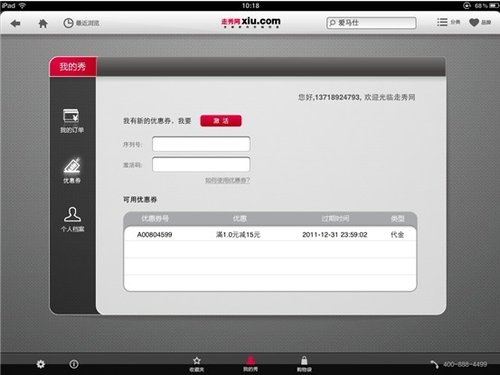The height and width of the screenshot is (375, 500).
Task: Open the 如何使用优惠券 help link
Action: click(227, 180)
